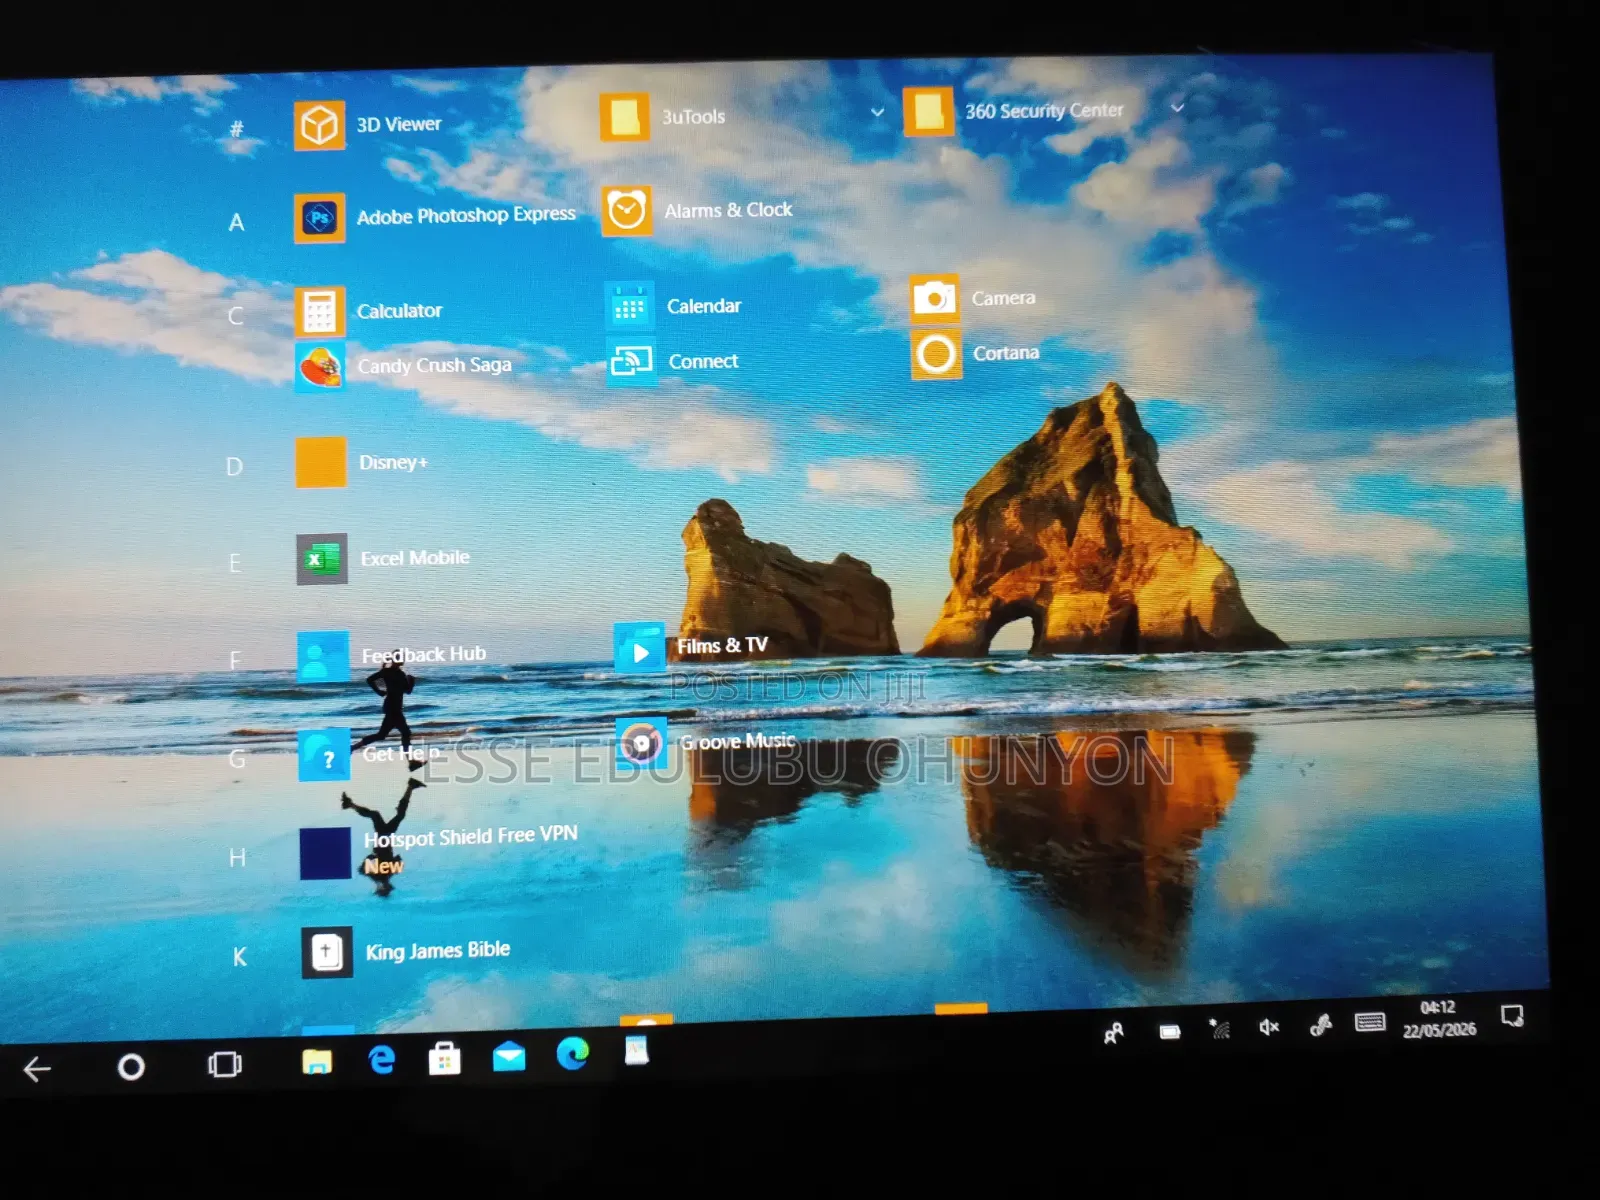
Task: Open File Explorer from taskbar
Action: point(317,1061)
